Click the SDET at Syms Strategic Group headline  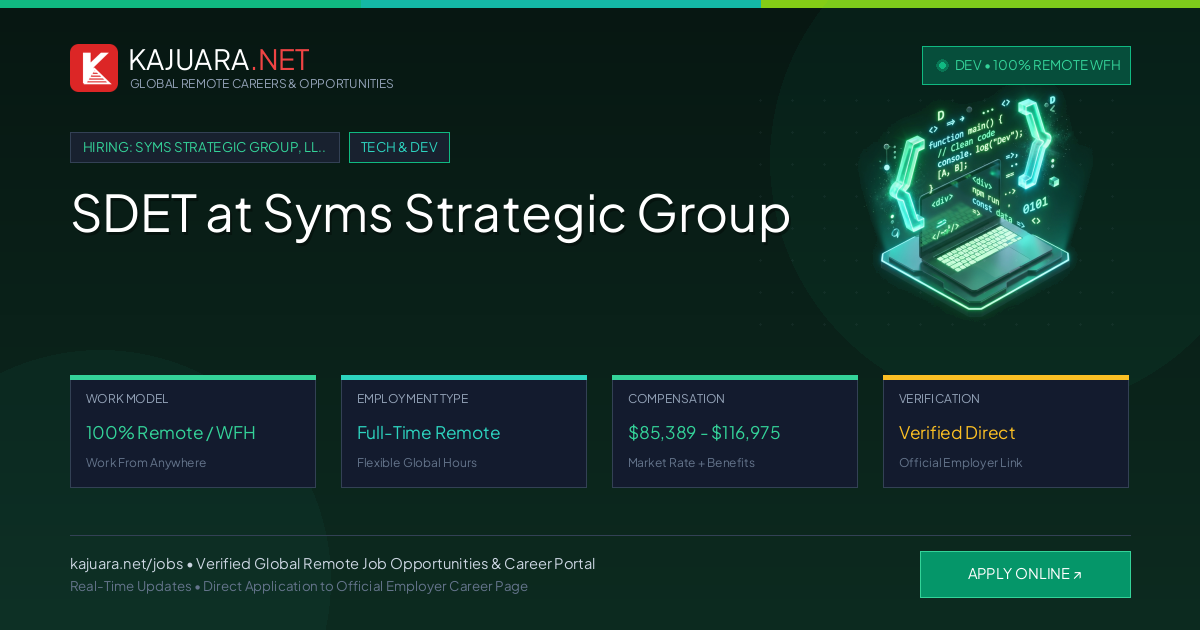tap(430, 213)
